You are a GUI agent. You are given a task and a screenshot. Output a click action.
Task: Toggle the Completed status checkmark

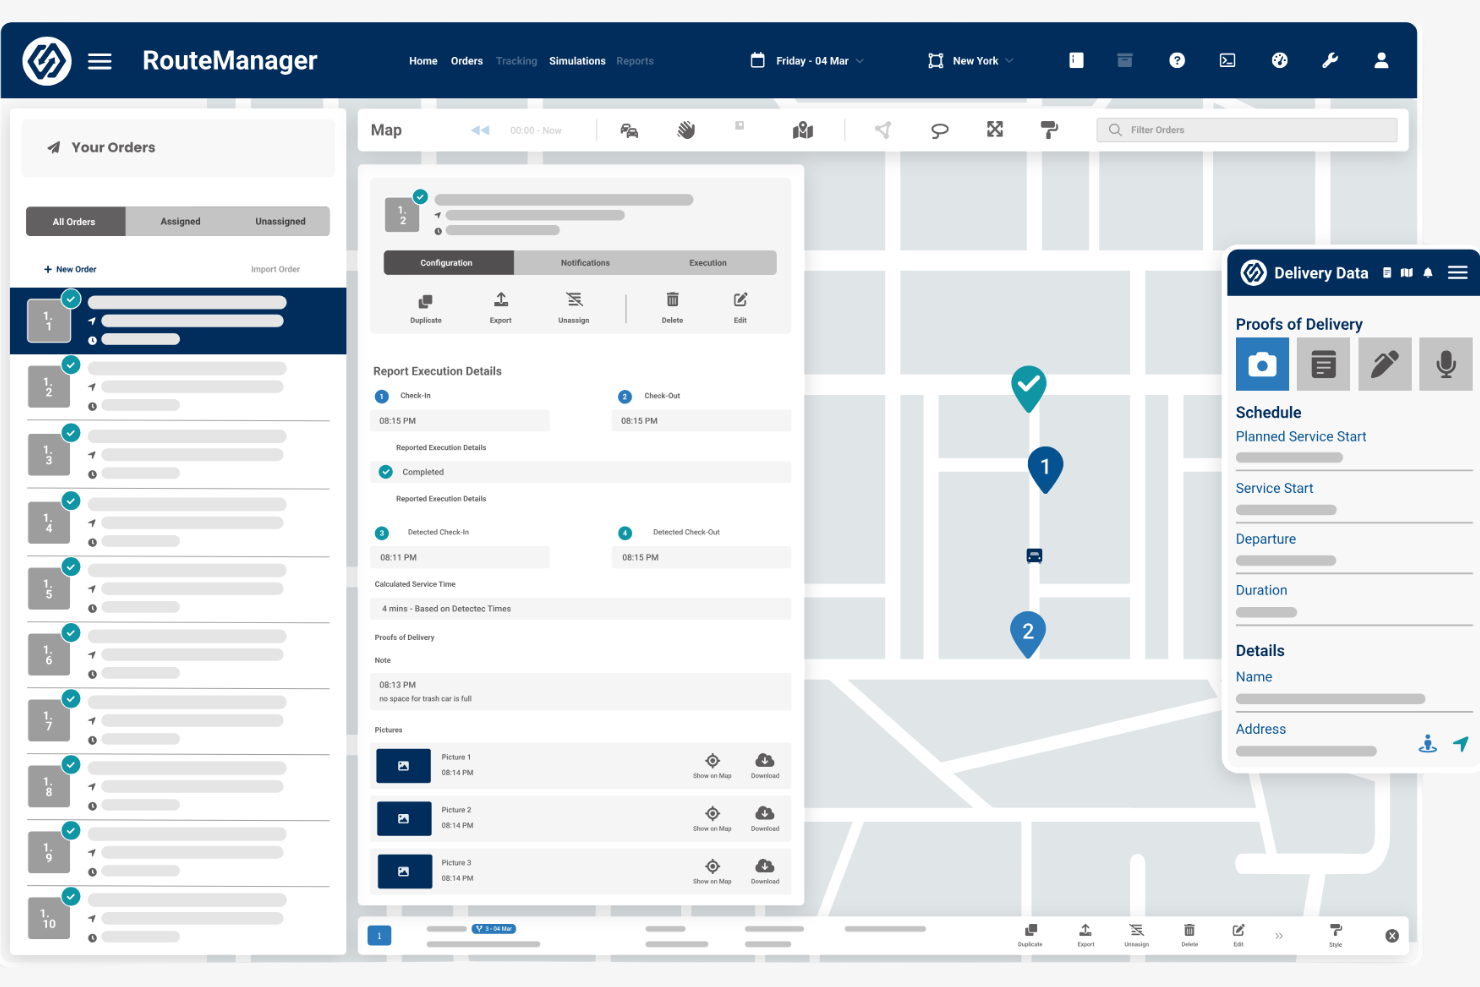[385, 471]
